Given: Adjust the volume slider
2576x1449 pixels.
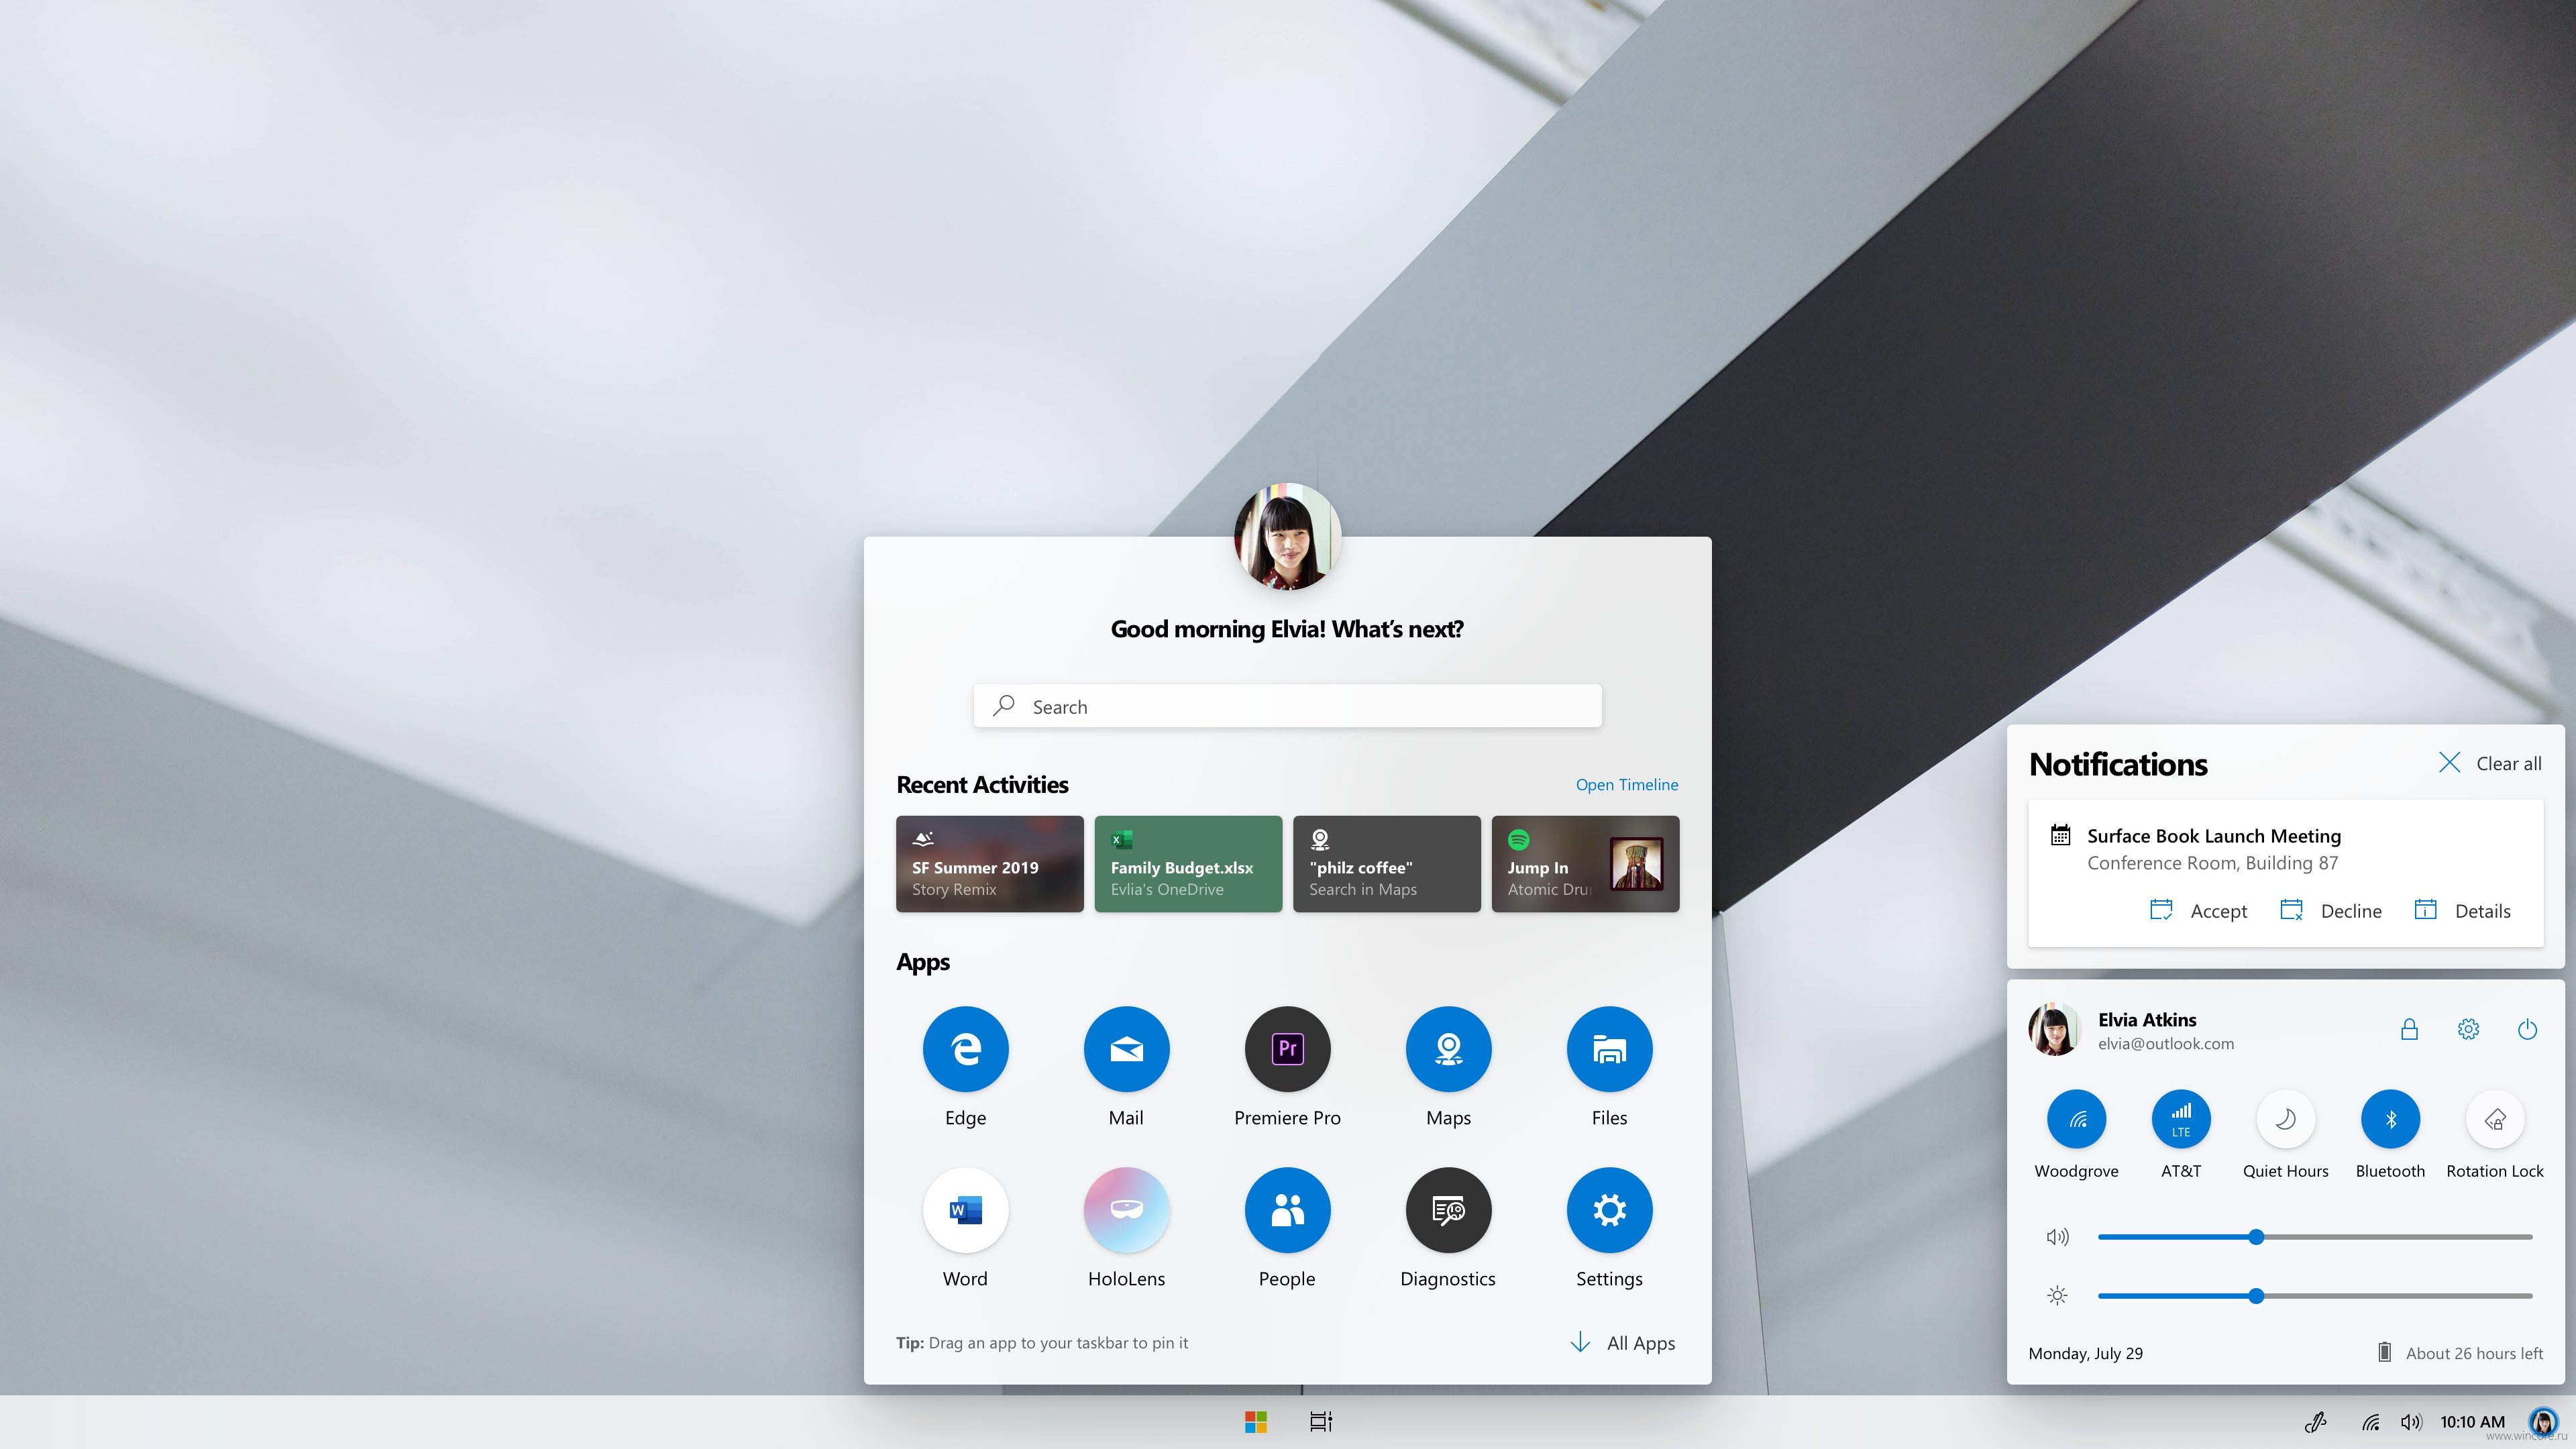Looking at the screenshot, I should click(x=2256, y=1235).
